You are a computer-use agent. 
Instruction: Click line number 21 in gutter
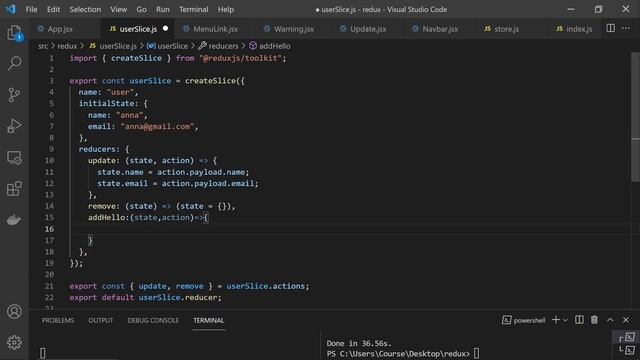(49, 286)
